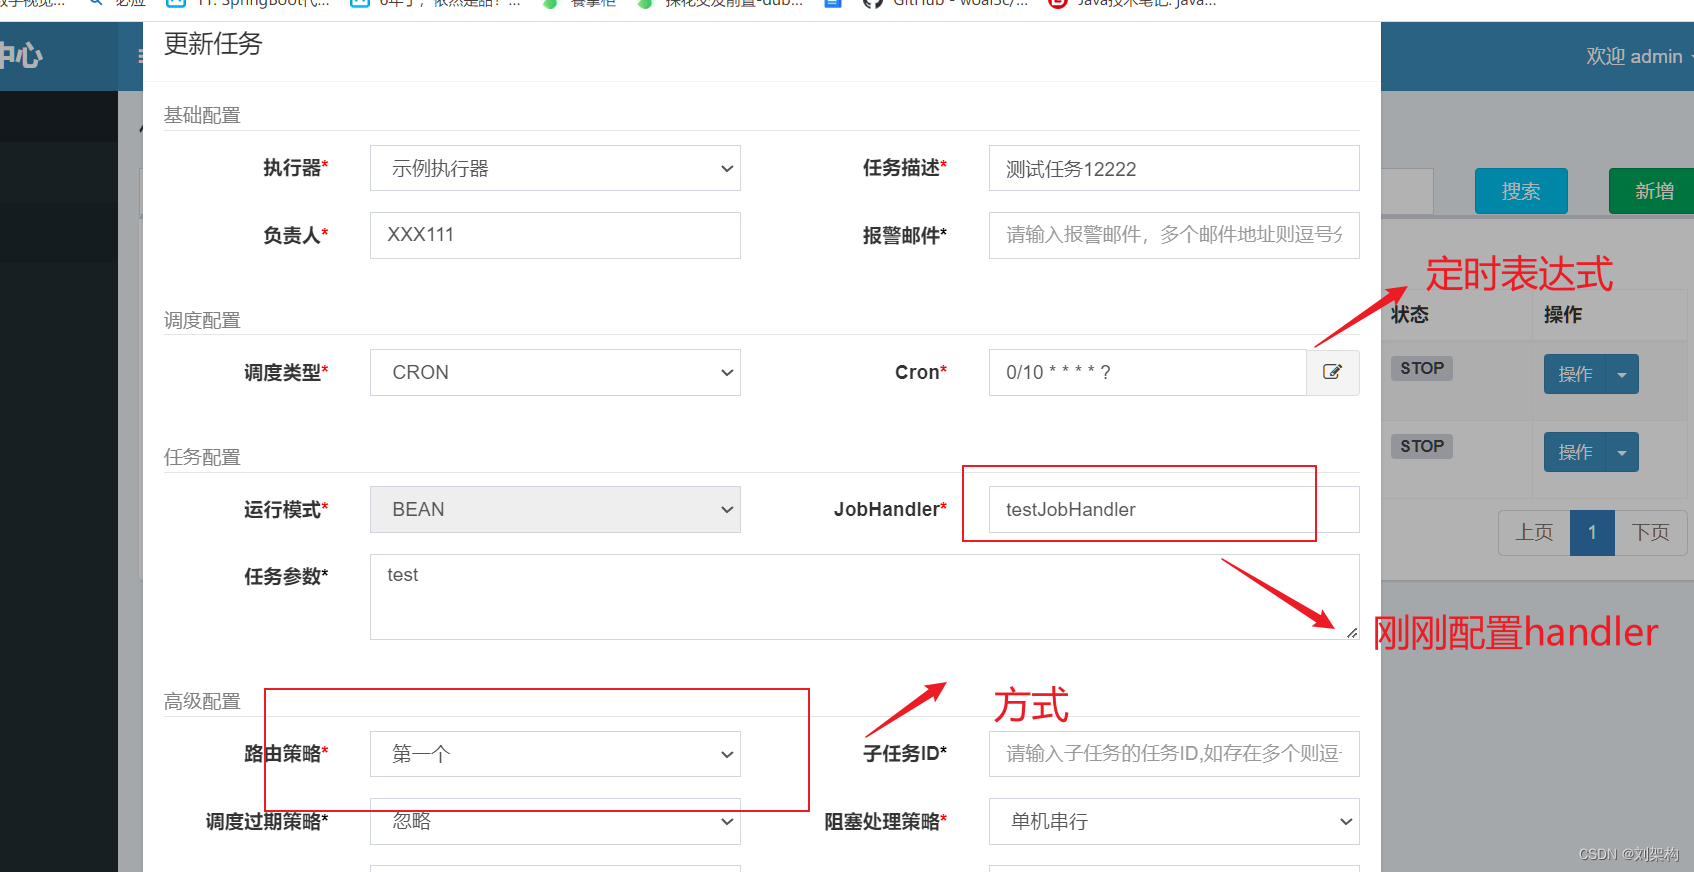Open the 执行器 dropdown showing 示例执行器

(x=555, y=168)
